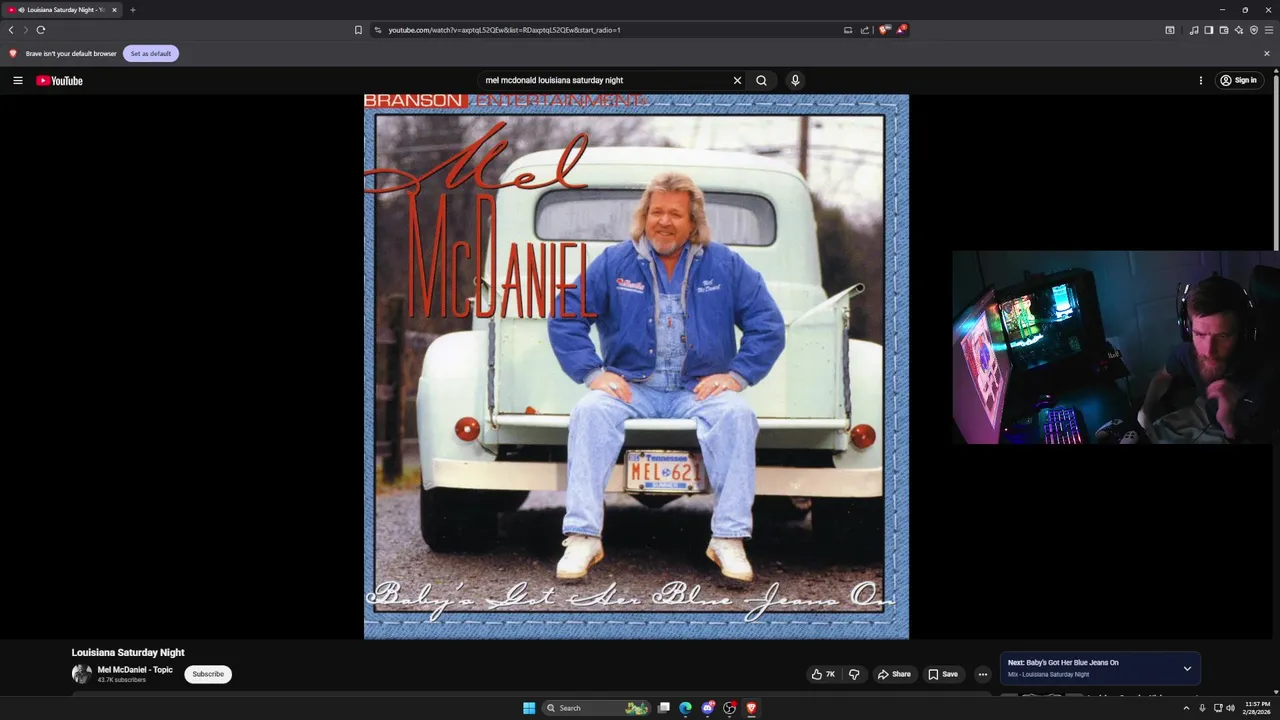The width and height of the screenshot is (1280, 720).
Task: Select the Louisiana Saturday Night tab
Action: tap(62, 10)
